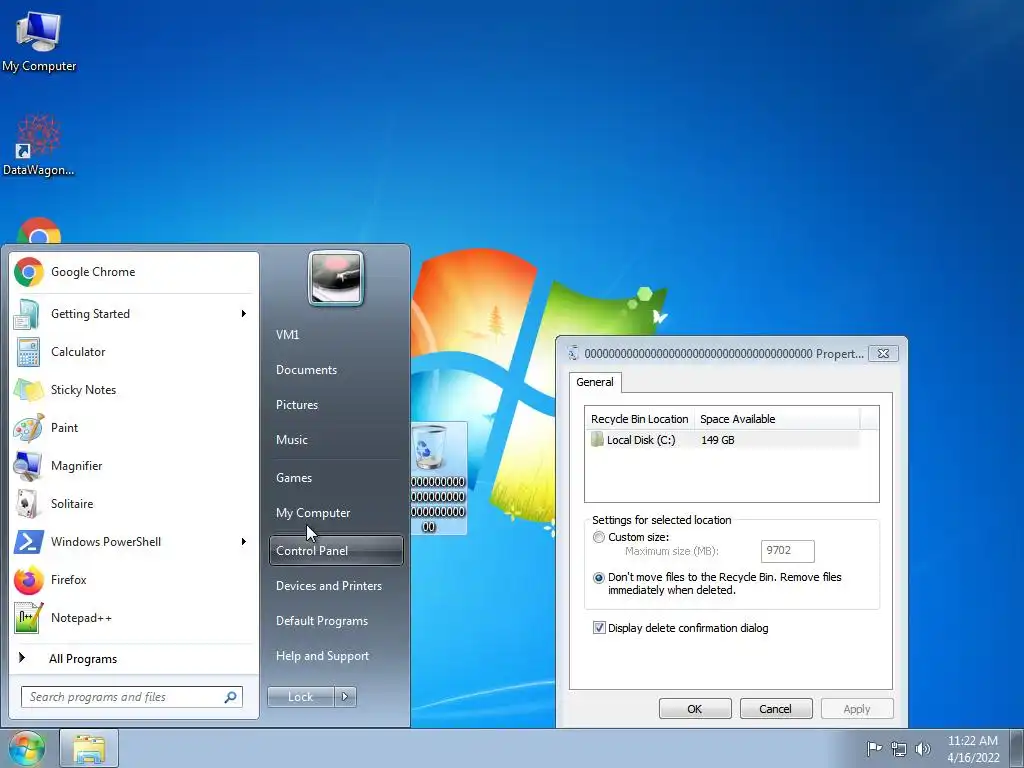Select the General tab in Properties dialog

[x=594, y=383]
